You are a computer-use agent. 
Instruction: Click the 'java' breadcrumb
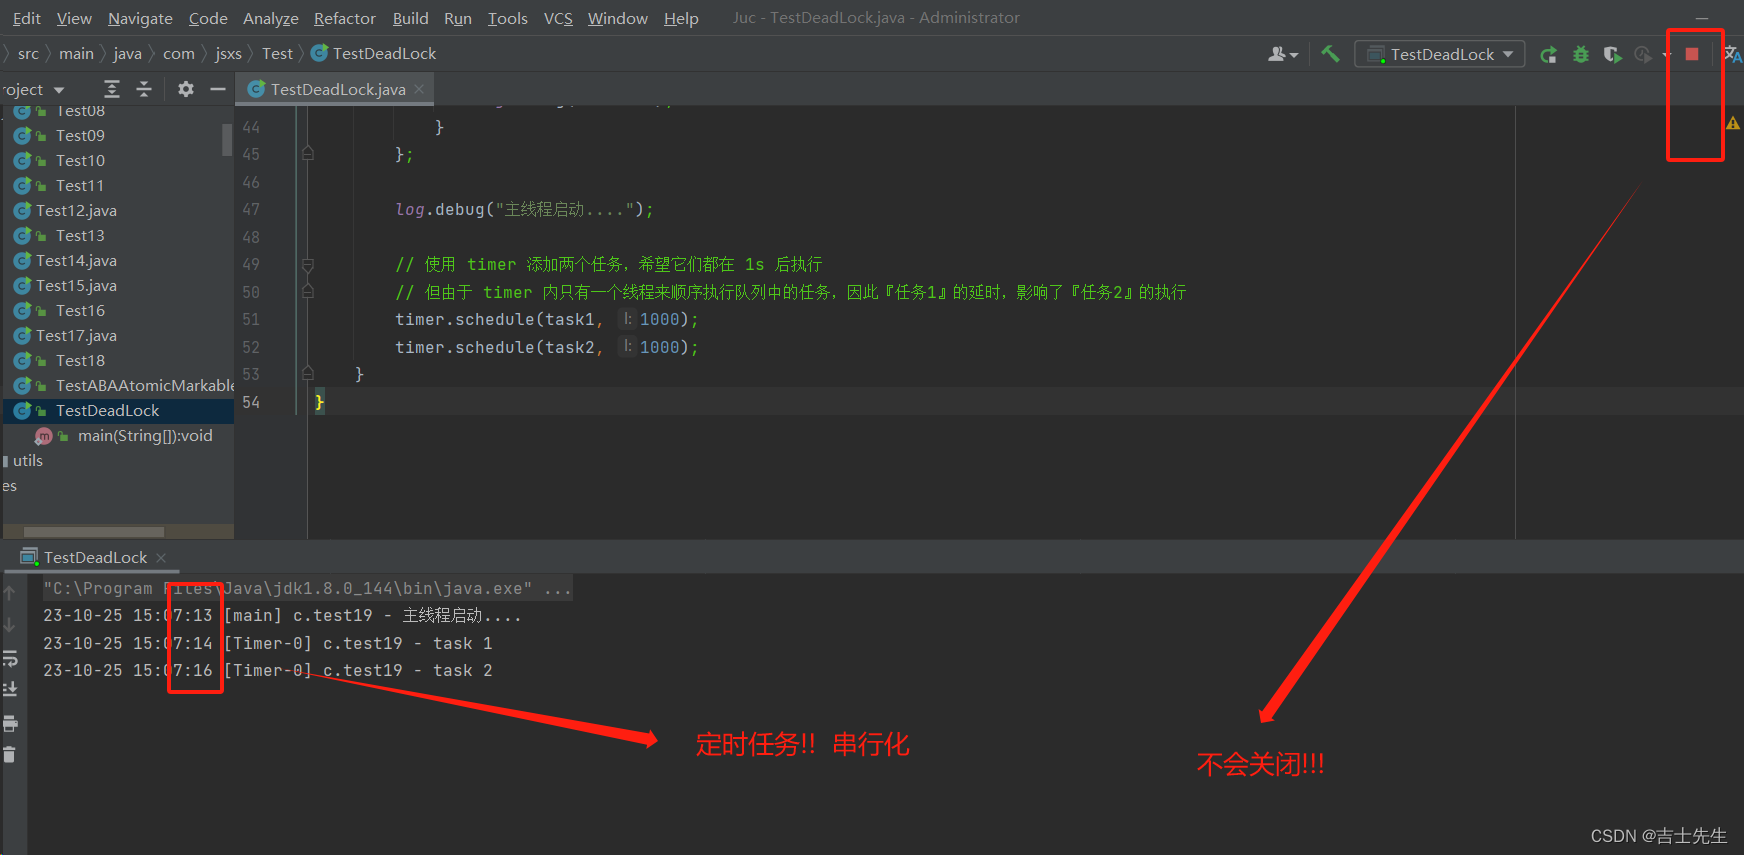[127, 54]
